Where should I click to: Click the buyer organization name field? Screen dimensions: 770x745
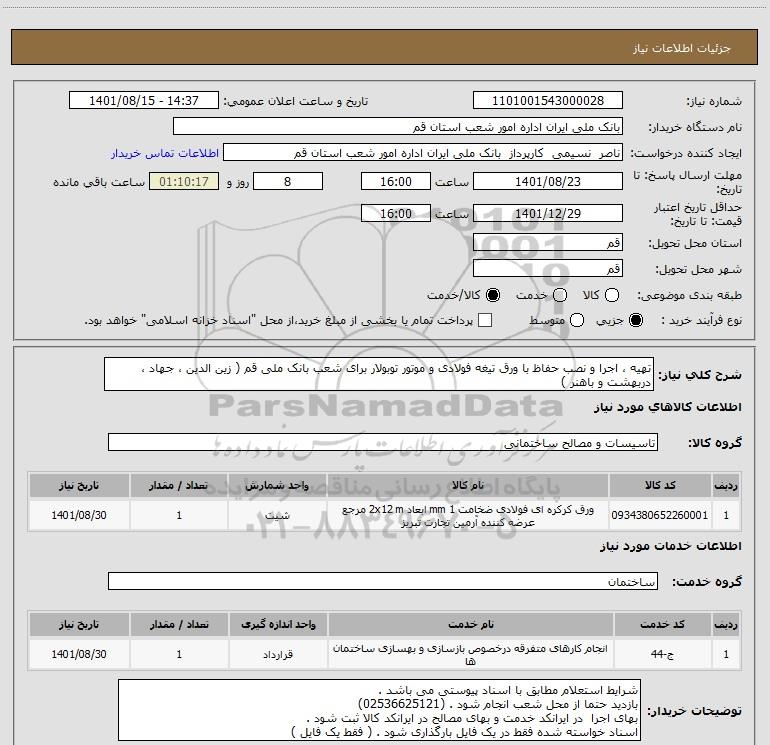398,127
